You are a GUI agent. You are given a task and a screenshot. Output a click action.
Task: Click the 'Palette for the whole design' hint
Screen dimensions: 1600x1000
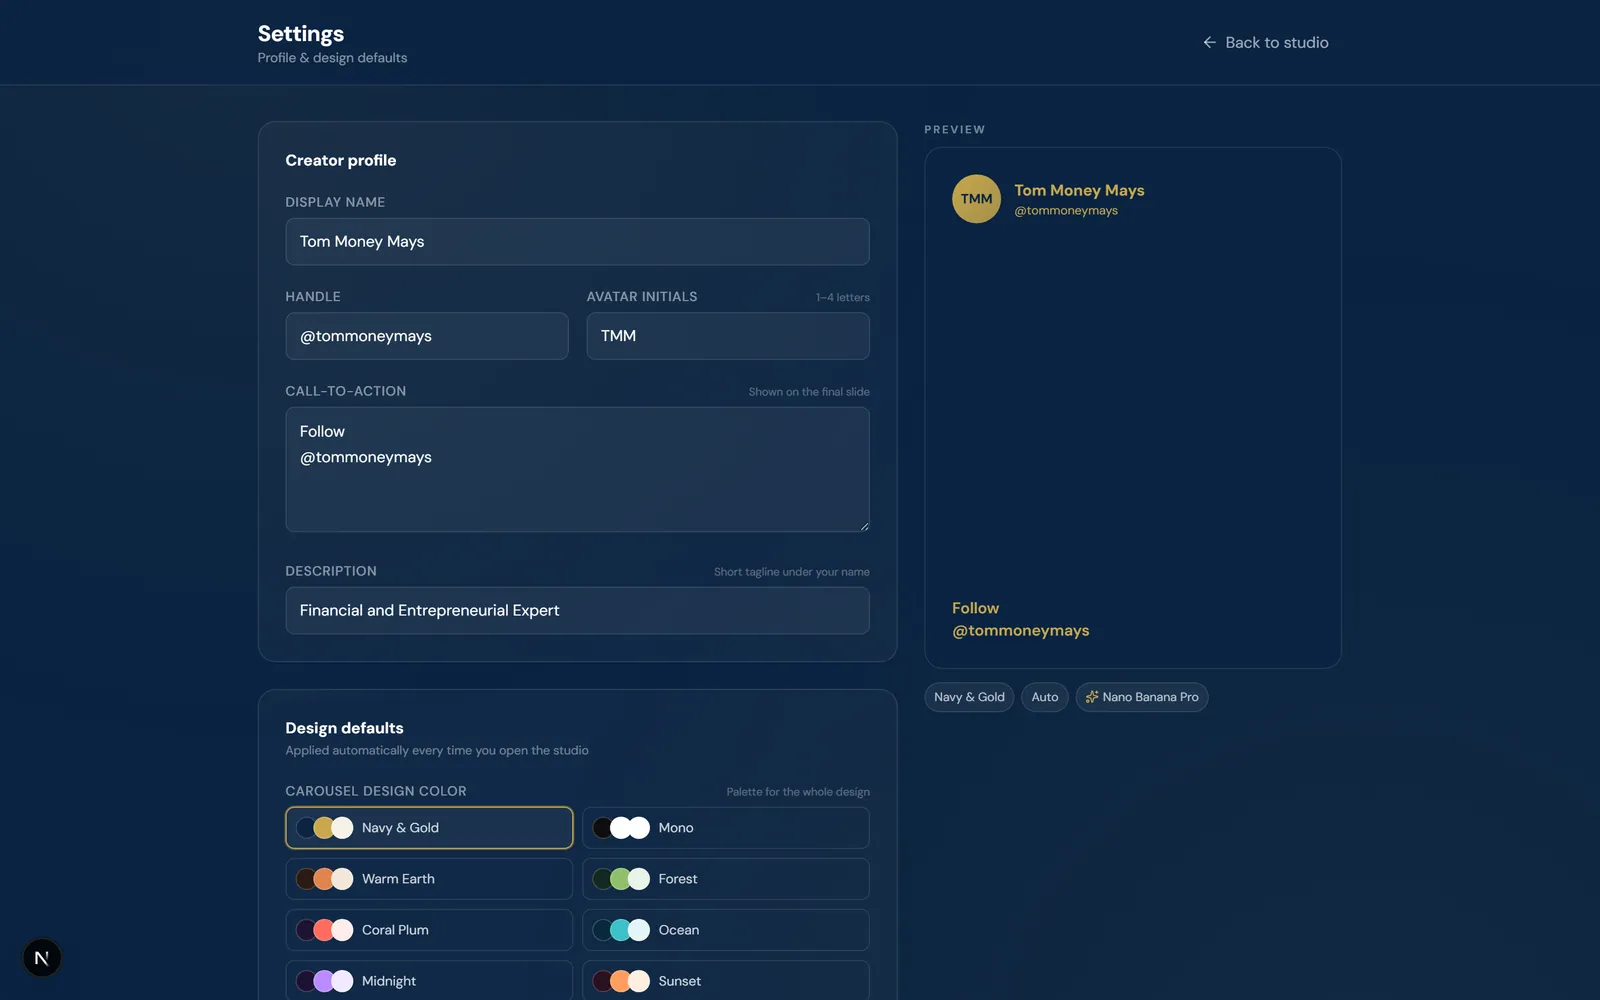[x=798, y=792]
